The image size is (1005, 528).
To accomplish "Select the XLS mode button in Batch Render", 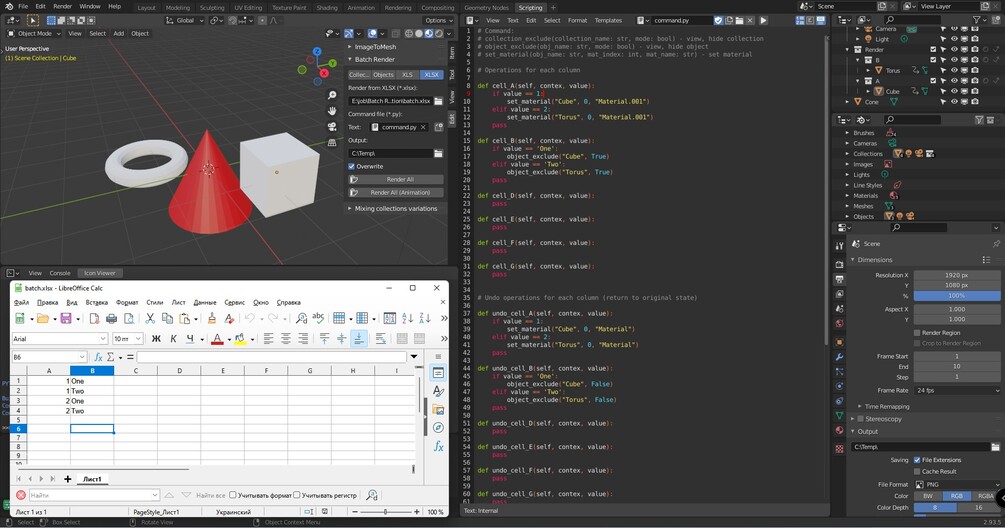I will click(x=407, y=74).
